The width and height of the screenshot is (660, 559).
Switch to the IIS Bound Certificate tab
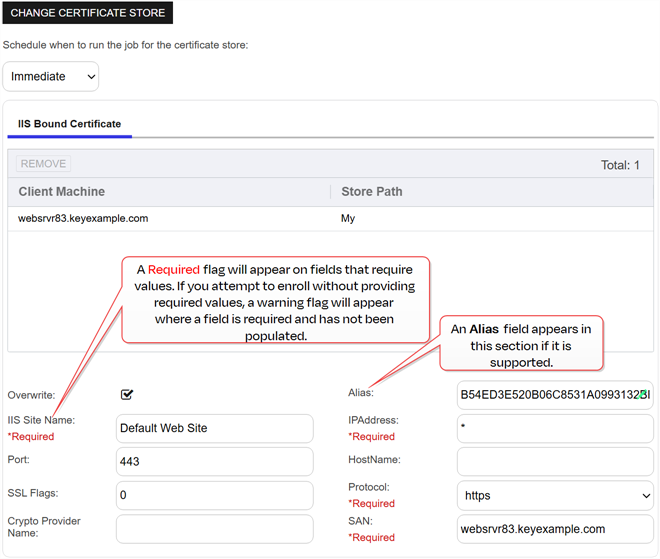coord(69,125)
